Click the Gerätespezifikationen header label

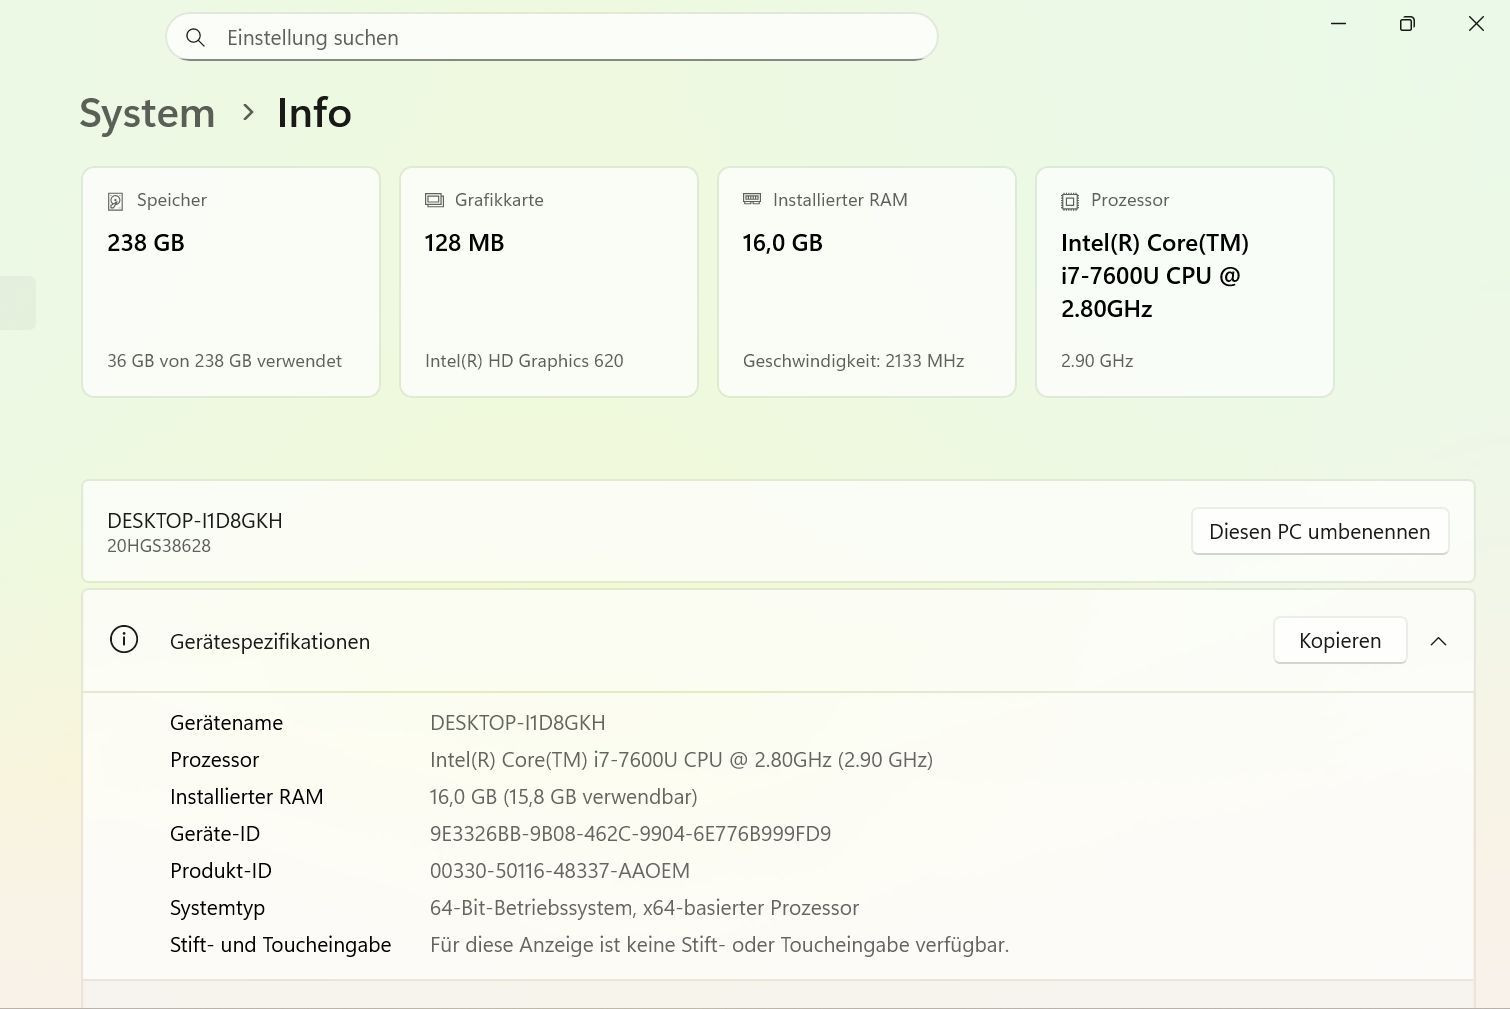(270, 642)
